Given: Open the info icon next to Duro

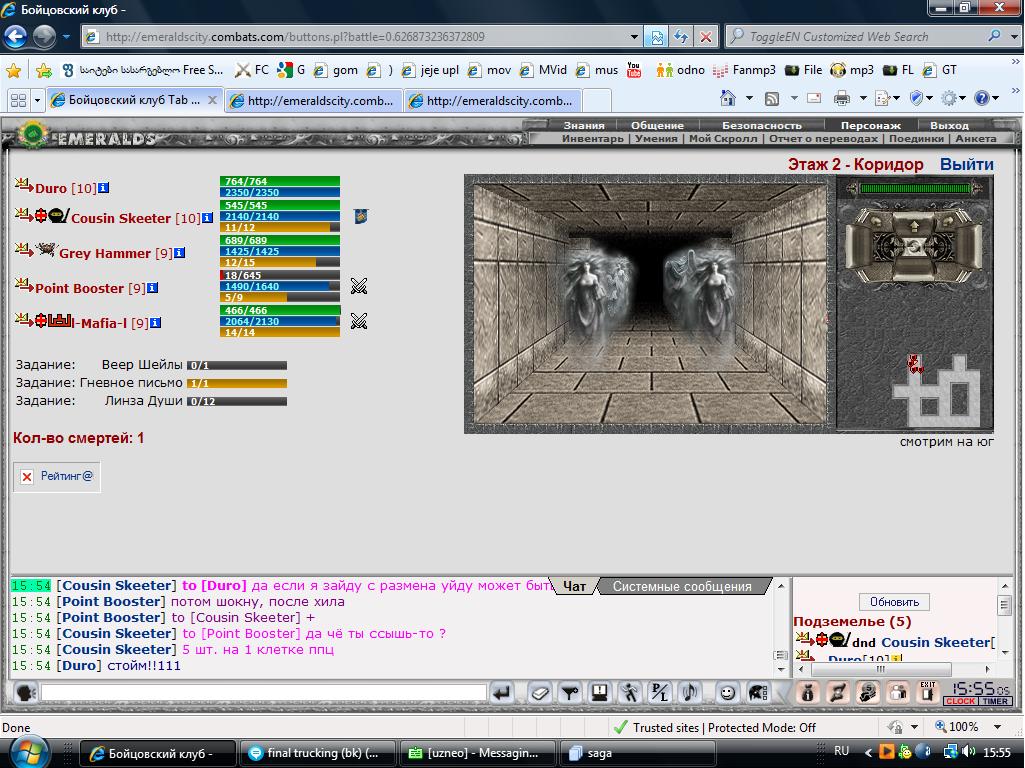Looking at the screenshot, I should 104,188.
